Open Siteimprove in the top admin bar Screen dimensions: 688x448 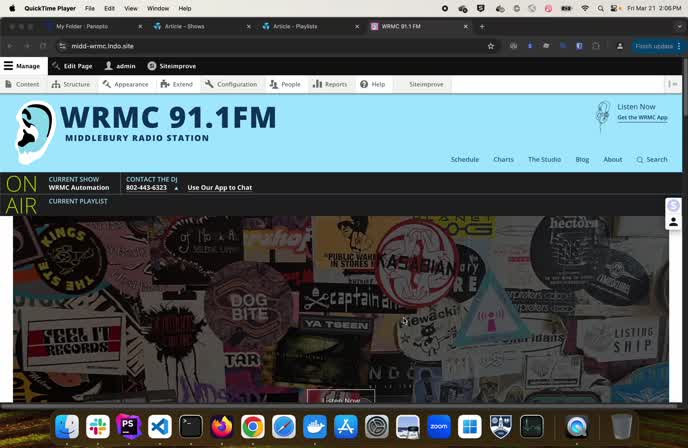pos(172,66)
